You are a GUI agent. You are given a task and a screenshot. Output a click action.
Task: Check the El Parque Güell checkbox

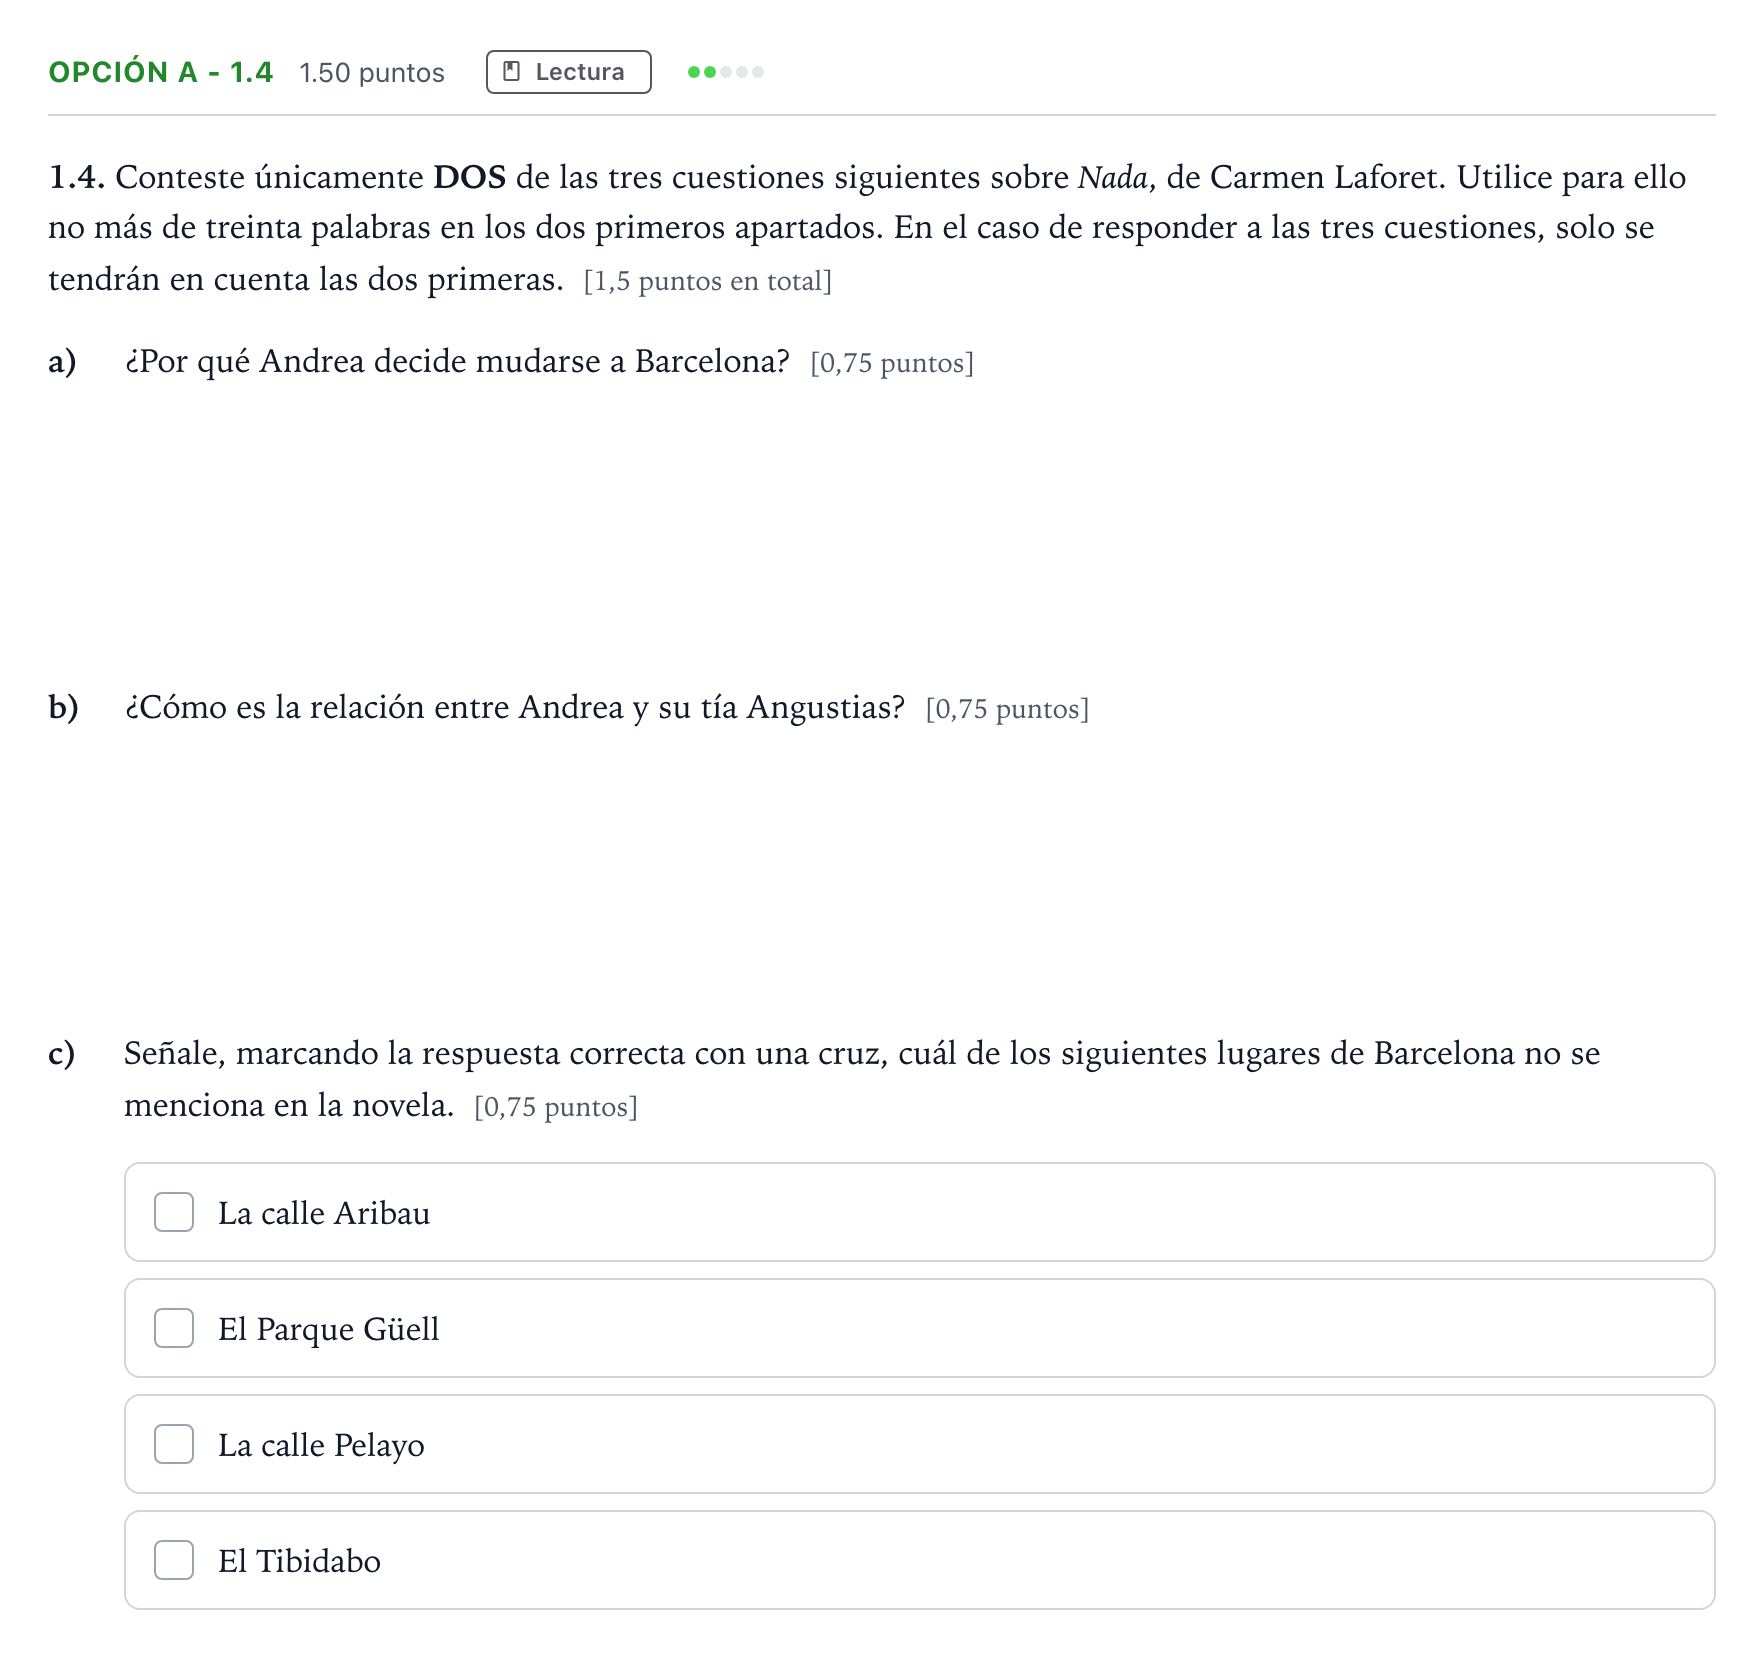[174, 1328]
